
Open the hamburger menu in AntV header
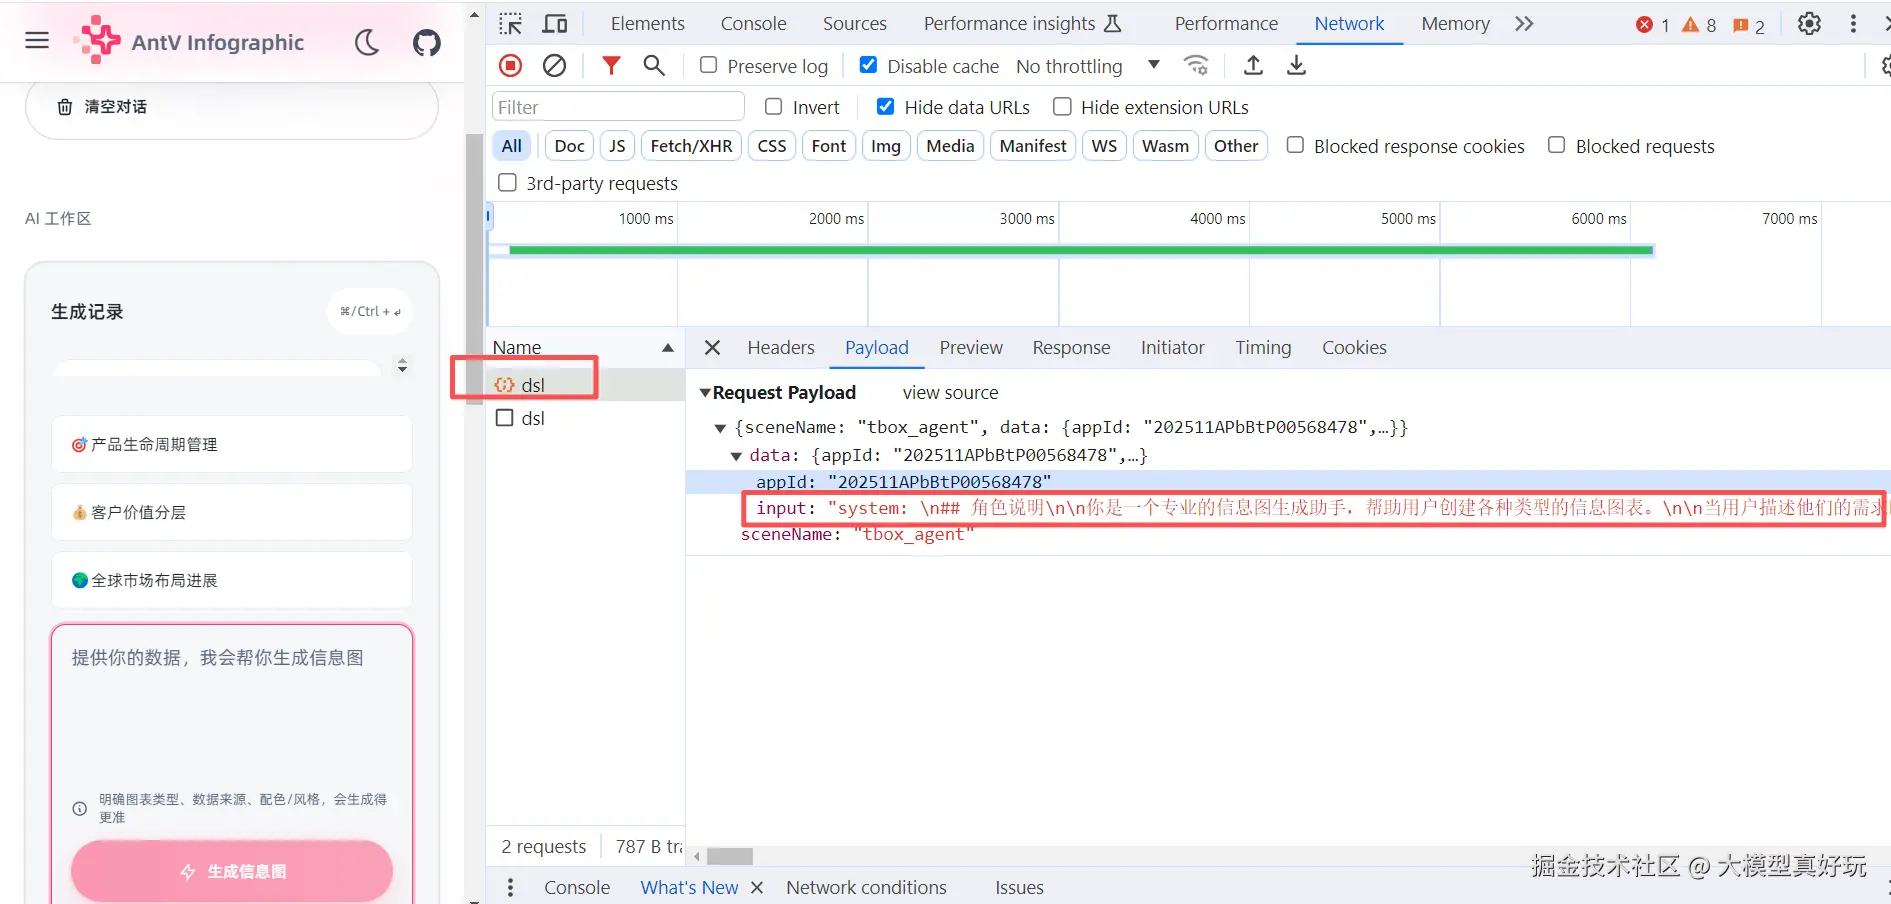pyautogui.click(x=37, y=41)
